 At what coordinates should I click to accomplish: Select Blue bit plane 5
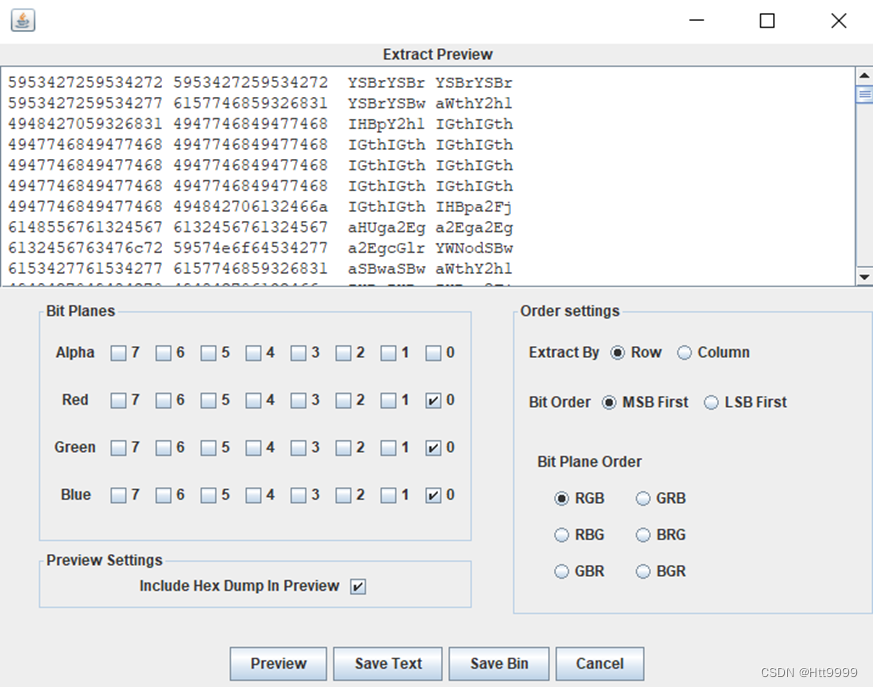(x=208, y=495)
